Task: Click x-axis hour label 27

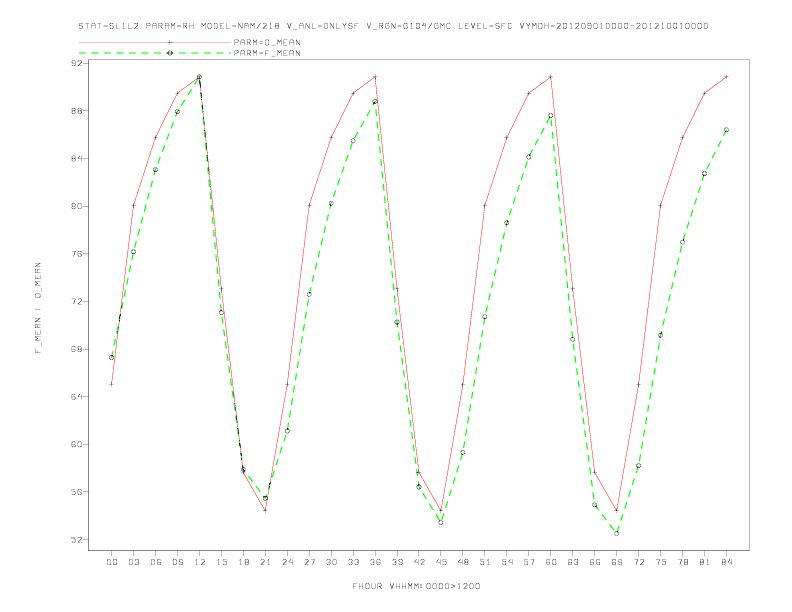Action: [309, 562]
